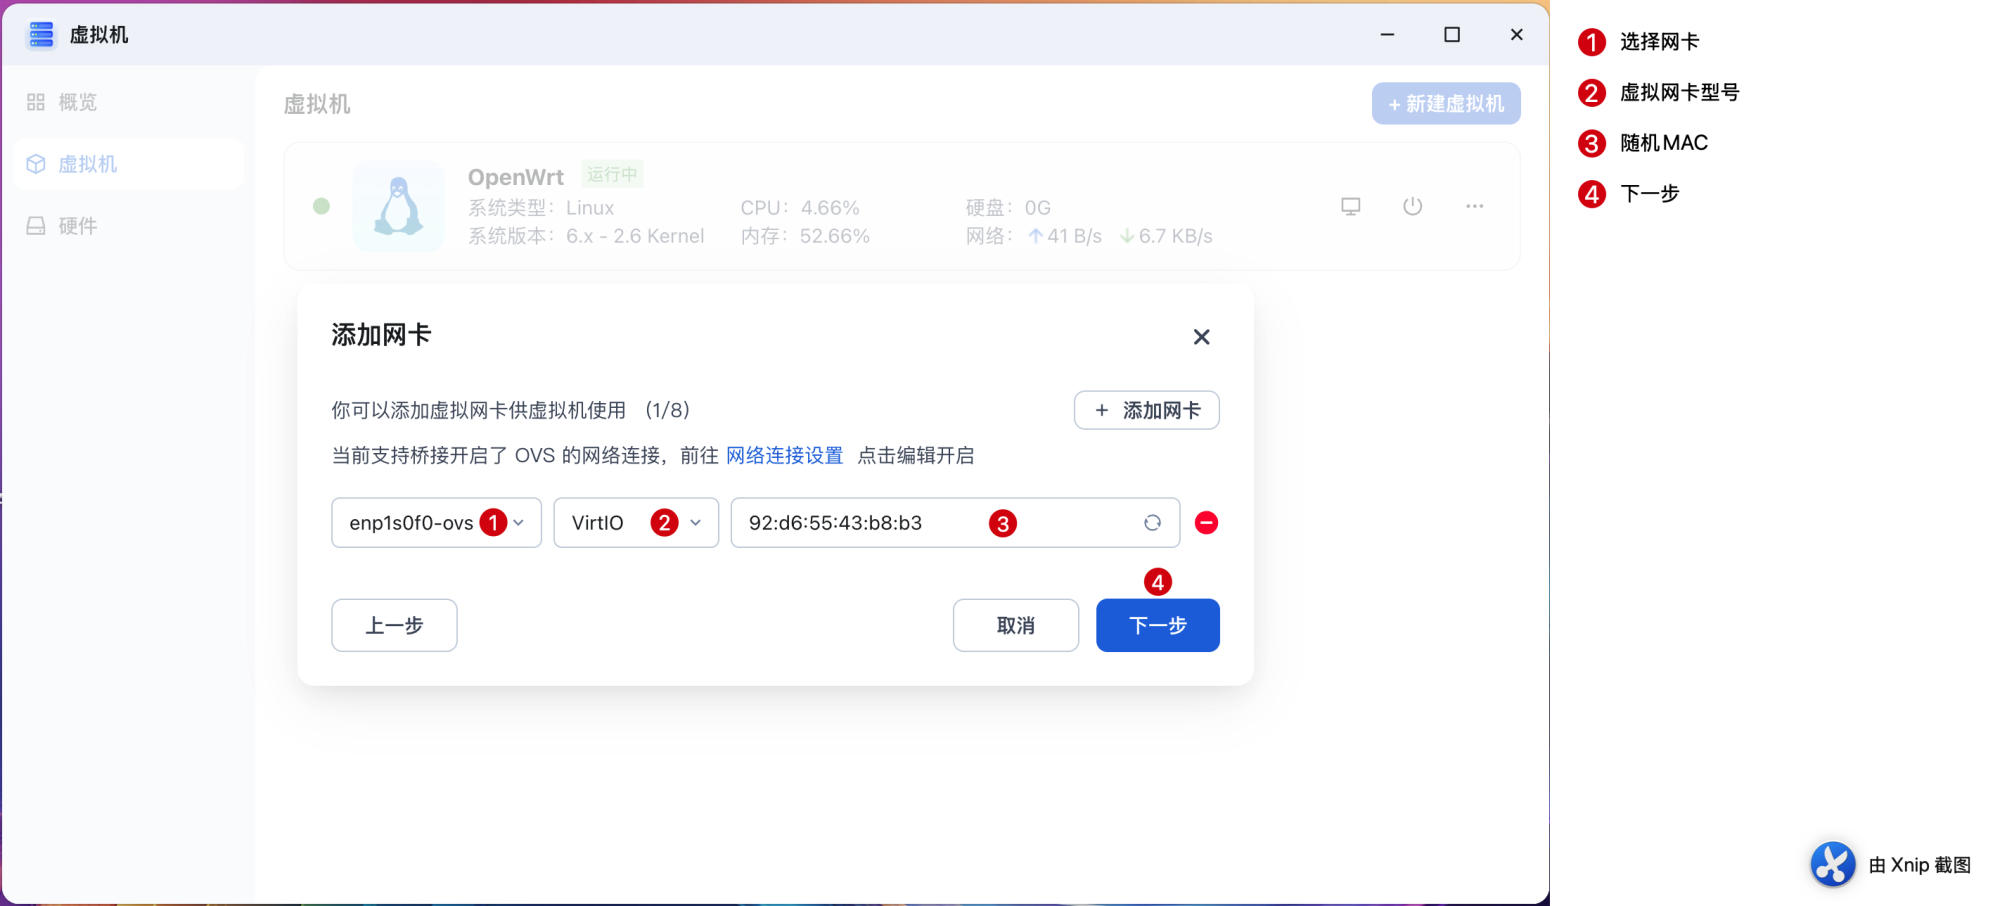Image resolution: width=2000 pixels, height=906 pixels.
Task: Select the 虚拟机 sidebar tab
Action: pyautogui.click(x=86, y=164)
